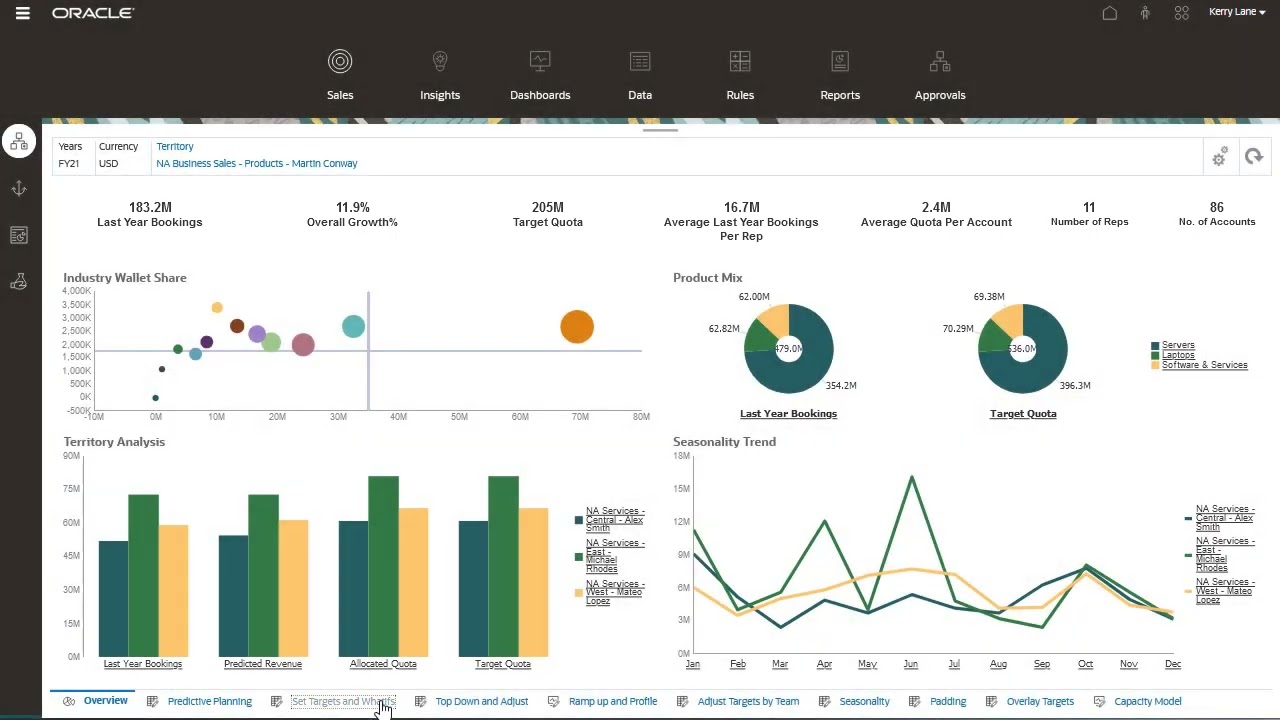Viewport: 1280px width, 720px height.
Task: Switch to Overview tab
Action: tap(105, 701)
